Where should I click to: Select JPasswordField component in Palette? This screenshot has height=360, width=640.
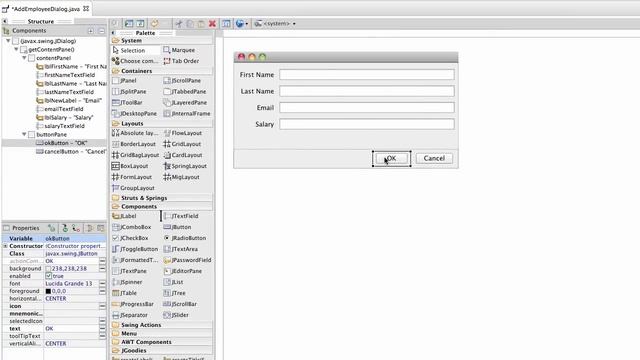[187, 260]
